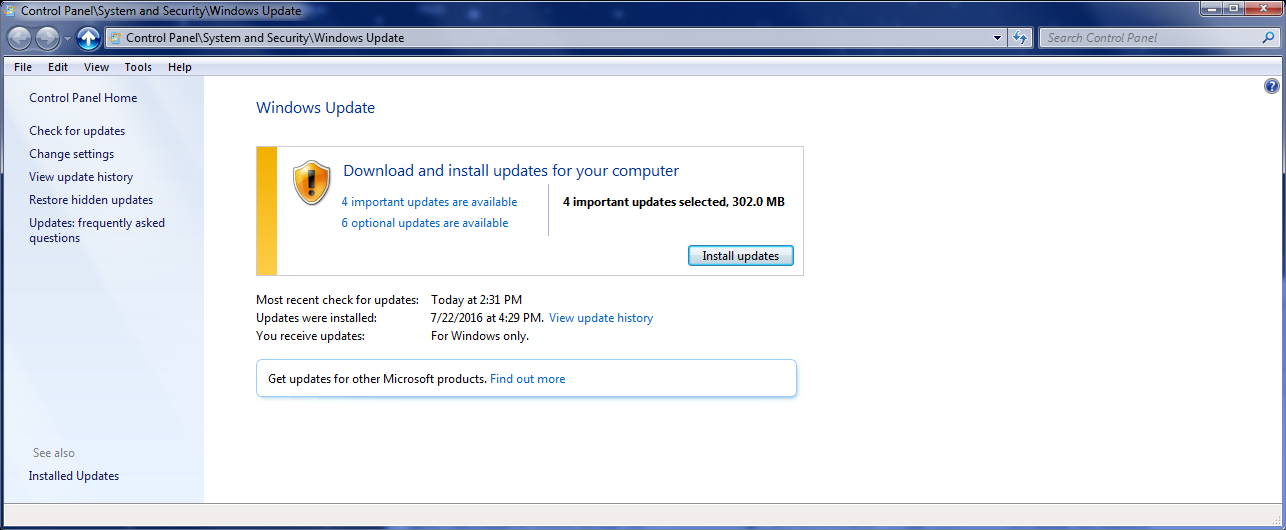The image size is (1286, 530).
Task: Focus the Search Control Panel field
Action: (1150, 38)
